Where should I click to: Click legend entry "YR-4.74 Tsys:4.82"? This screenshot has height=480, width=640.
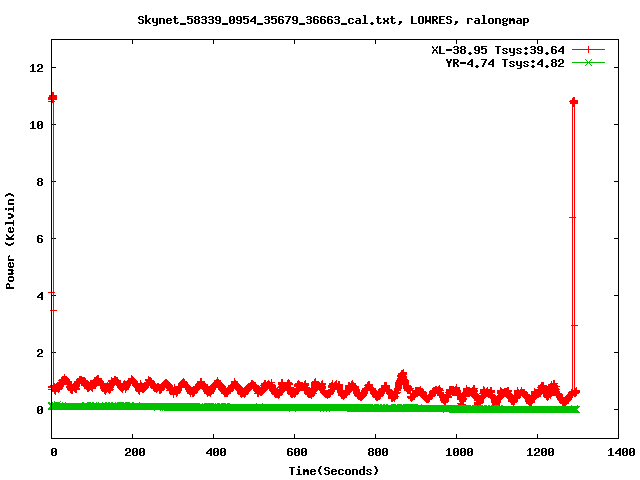coord(505,63)
